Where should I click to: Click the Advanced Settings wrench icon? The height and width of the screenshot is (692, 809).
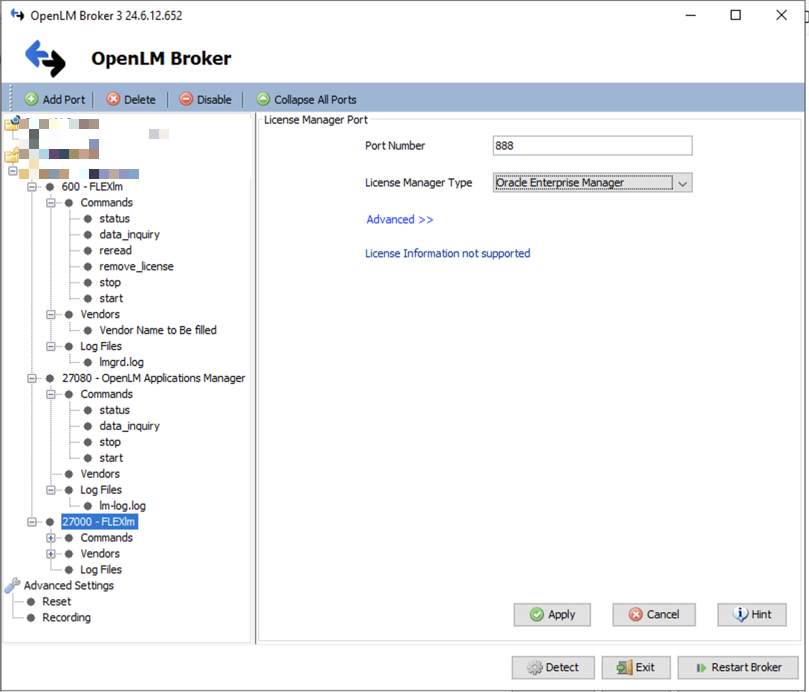(x=12, y=585)
